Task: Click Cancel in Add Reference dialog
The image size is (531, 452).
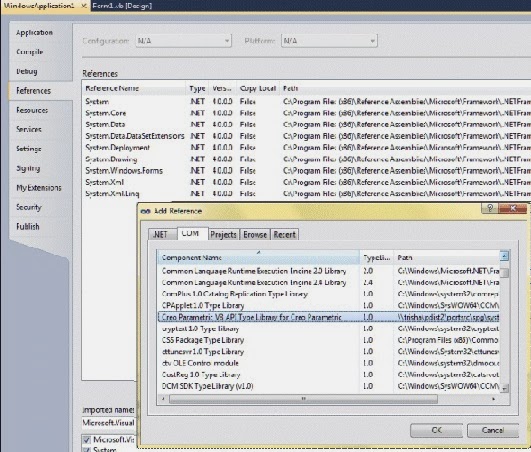Action: tap(493, 430)
